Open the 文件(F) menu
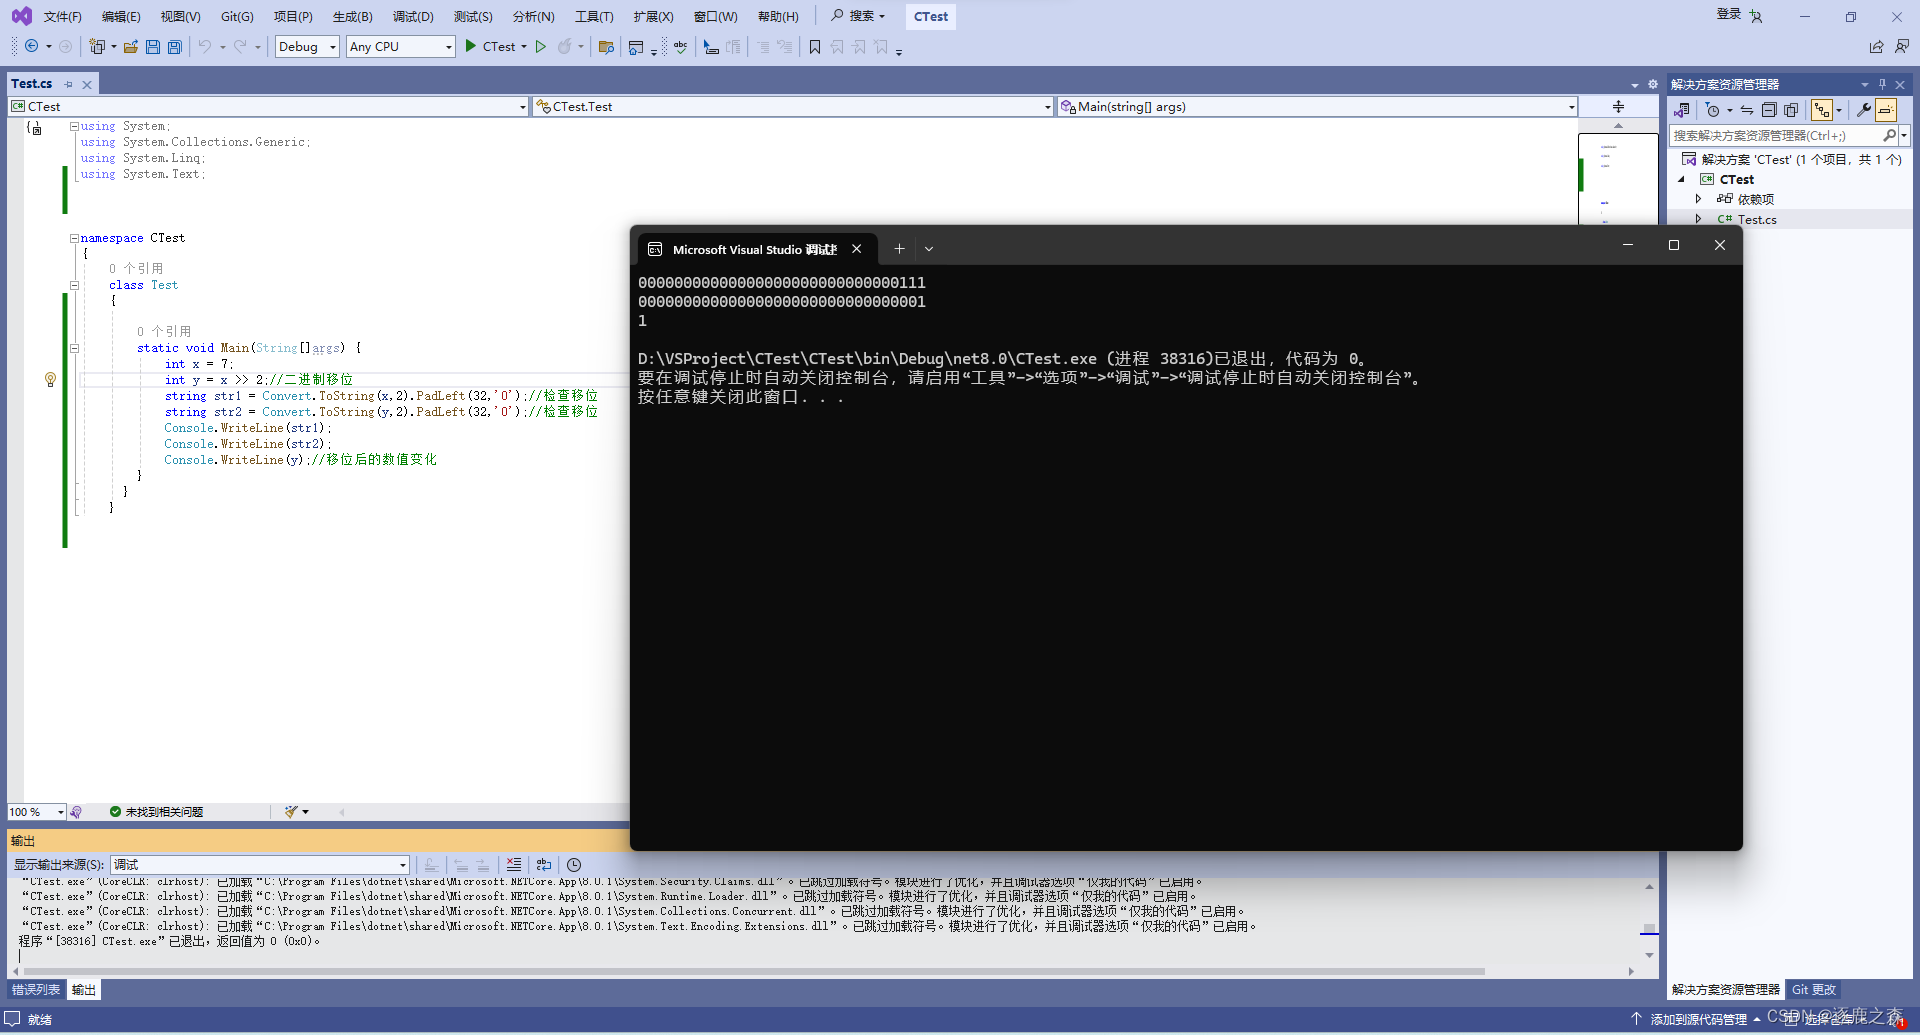This screenshot has width=1920, height=1035. pyautogui.click(x=62, y=16)
